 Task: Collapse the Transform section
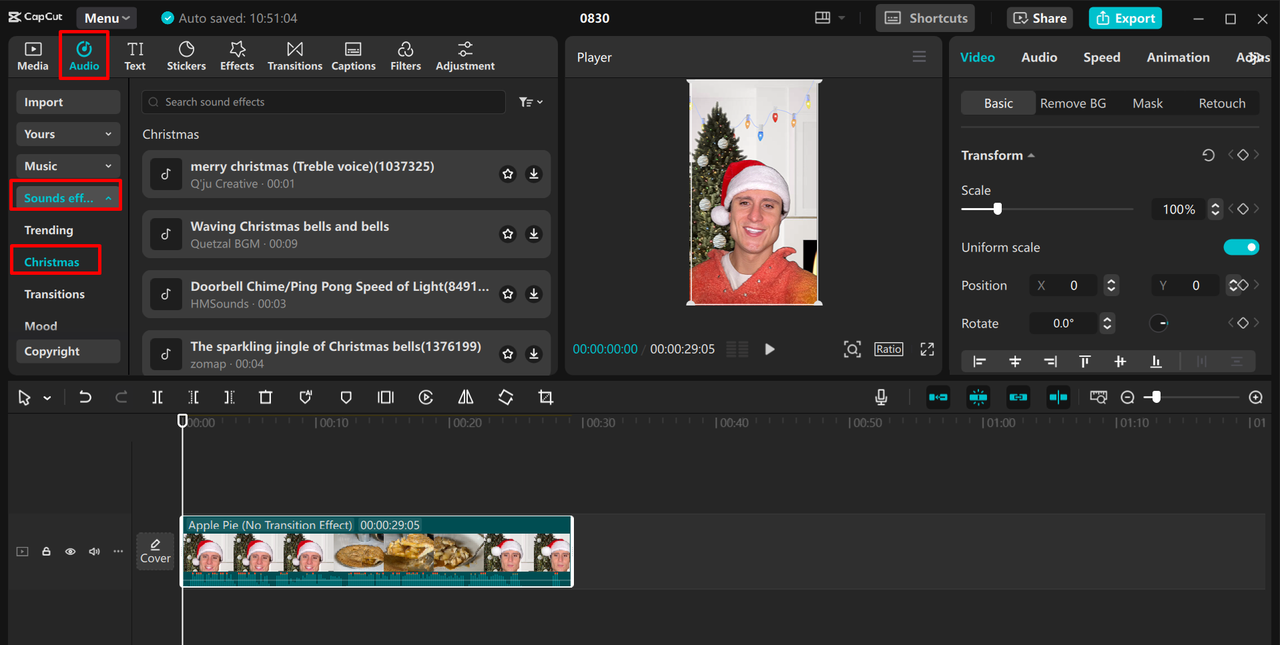click(1031, 156)
